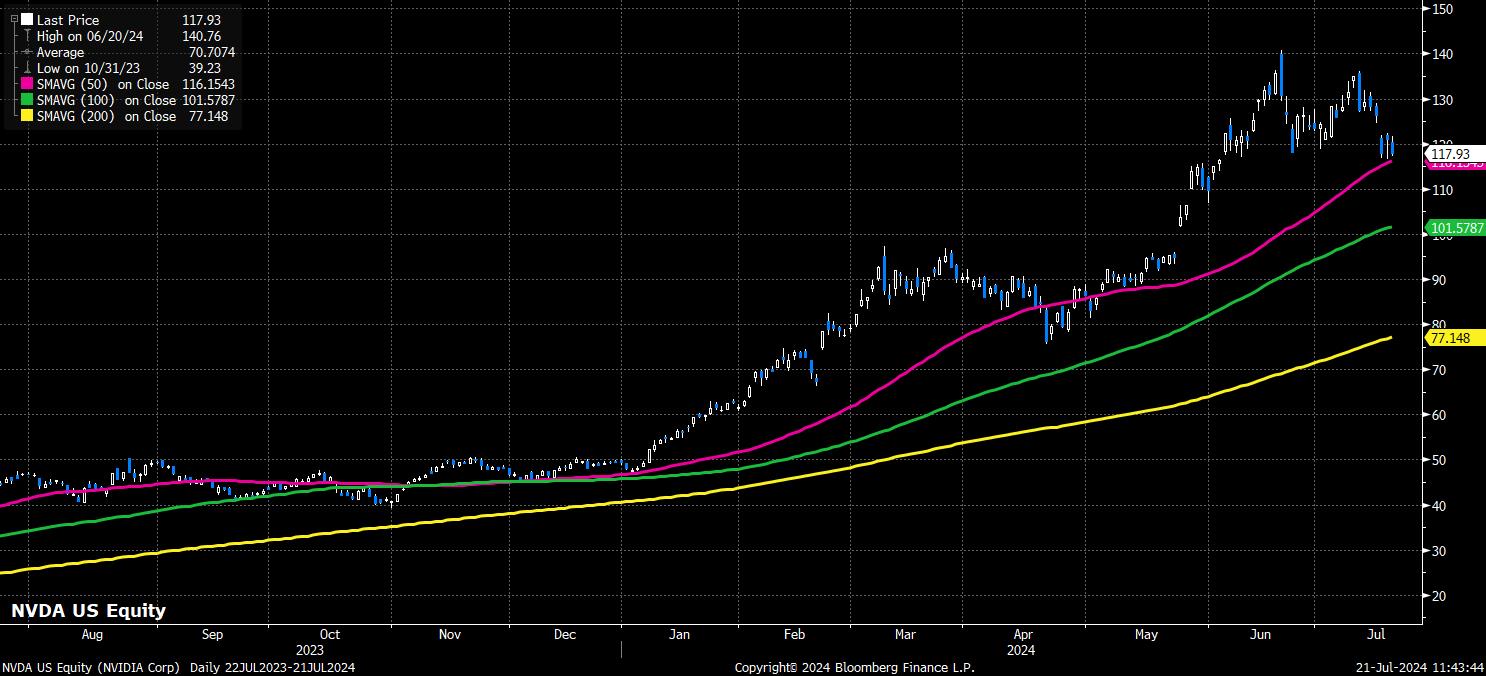Click the June 20 peak candlestick near 140
Image resolution: width=1486 pixels, height=676 pixels.
point(1281,74)
